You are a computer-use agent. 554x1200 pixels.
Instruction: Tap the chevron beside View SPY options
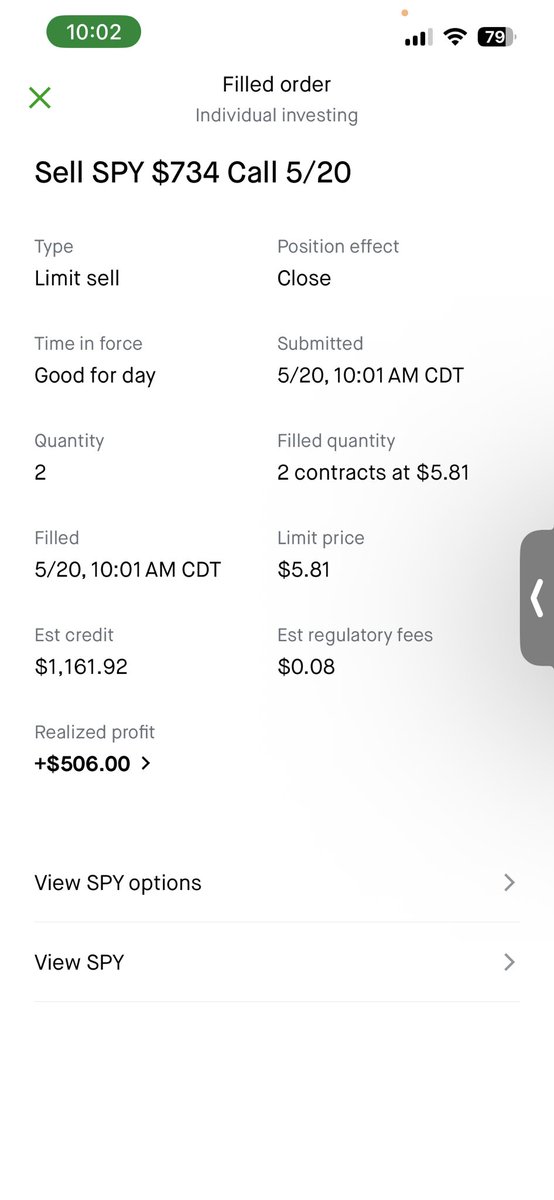[509, 883]
